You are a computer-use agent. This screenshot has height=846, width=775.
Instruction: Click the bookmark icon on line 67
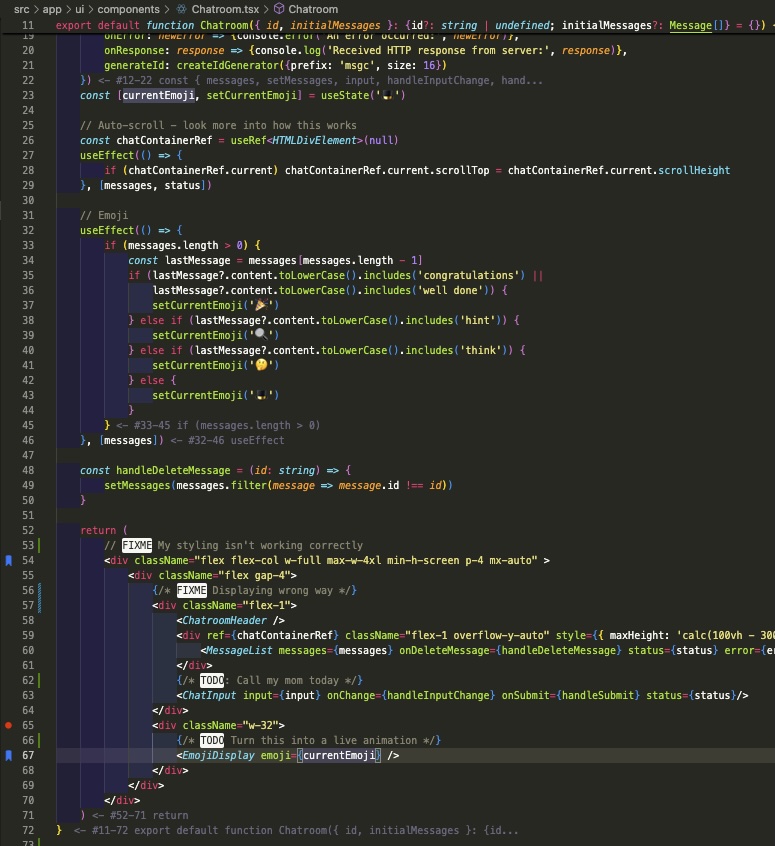[9, 755]
